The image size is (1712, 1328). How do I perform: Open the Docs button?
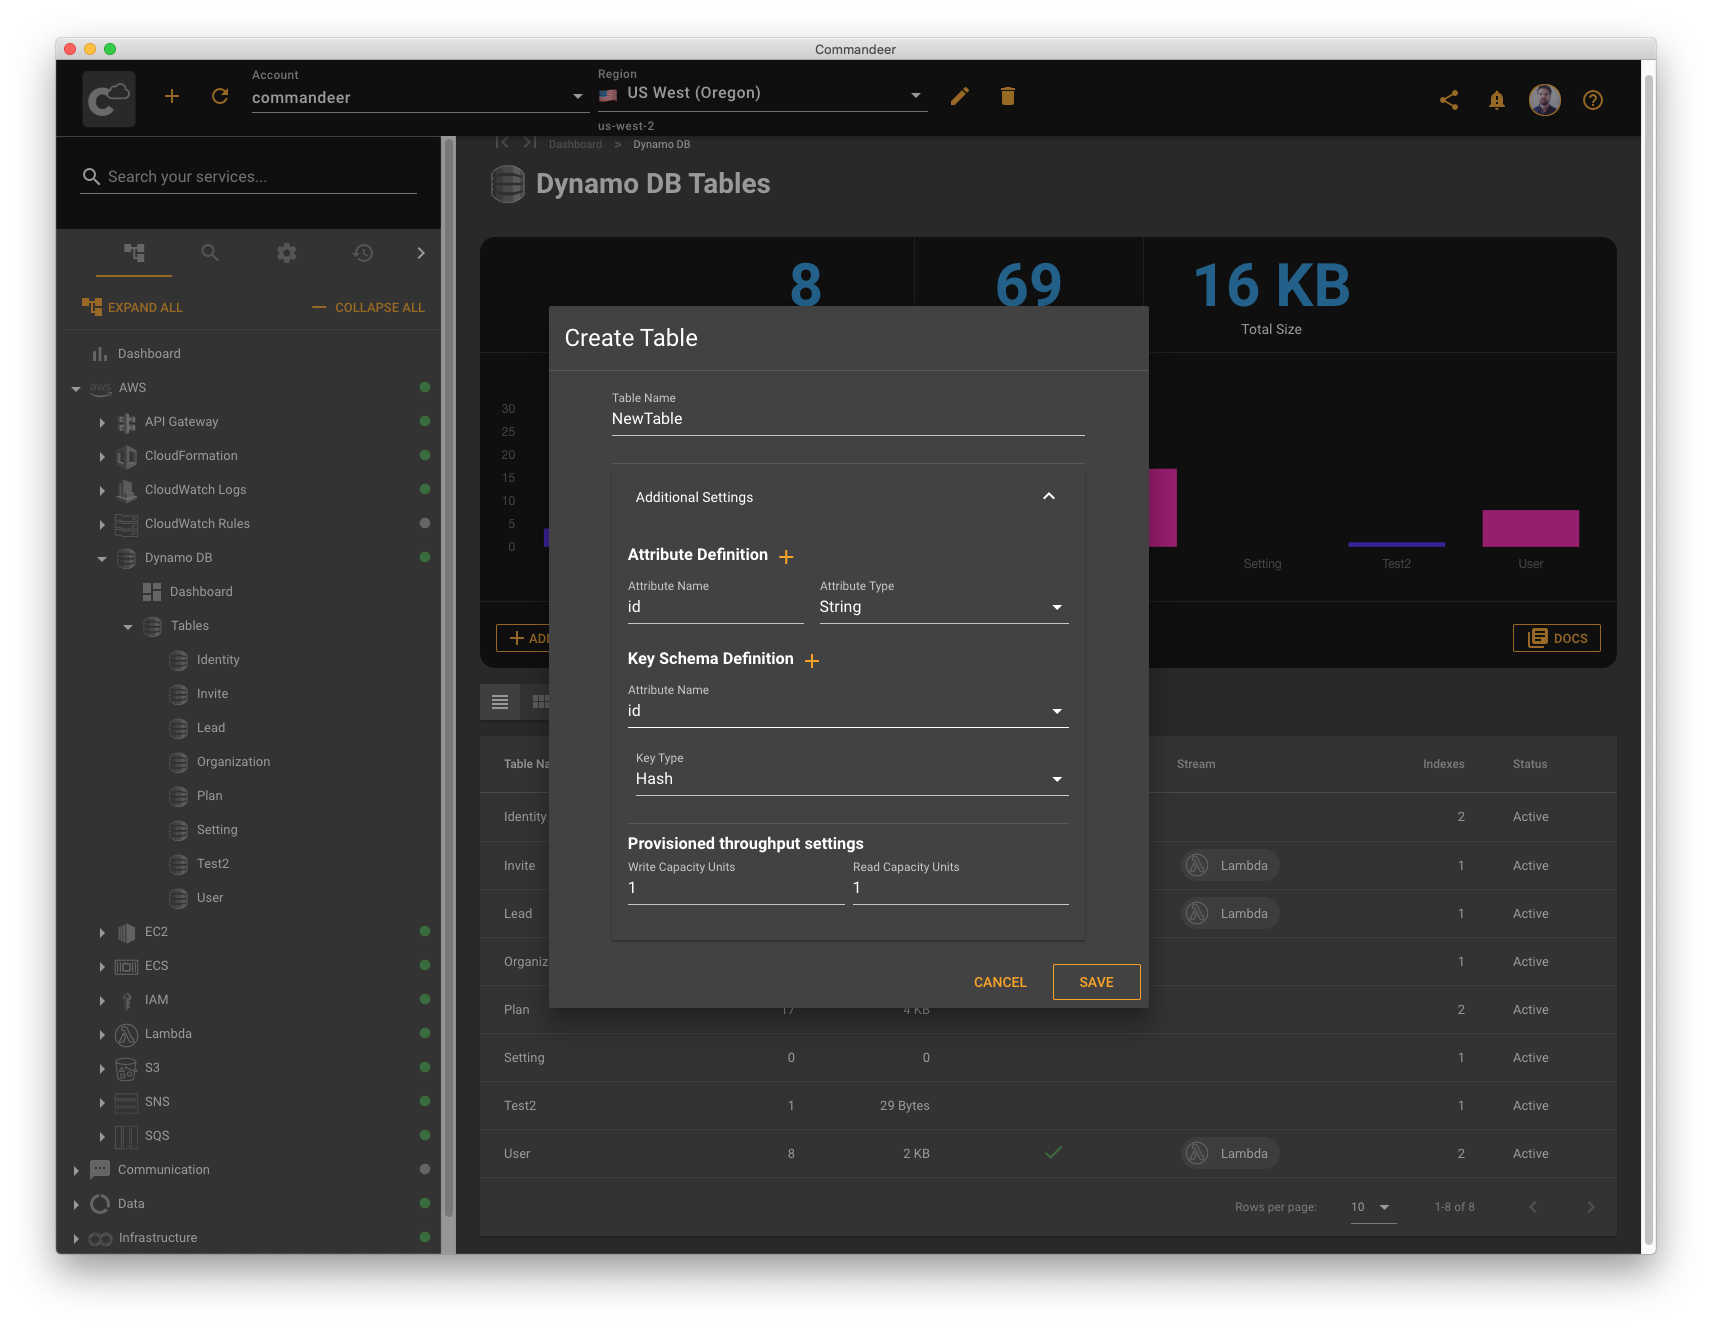point(1557,638)
